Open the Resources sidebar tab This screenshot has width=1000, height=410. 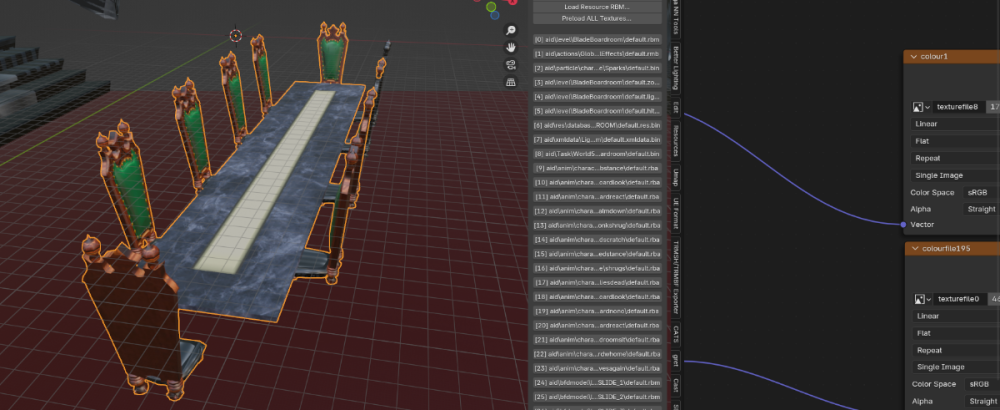point(675,143)
